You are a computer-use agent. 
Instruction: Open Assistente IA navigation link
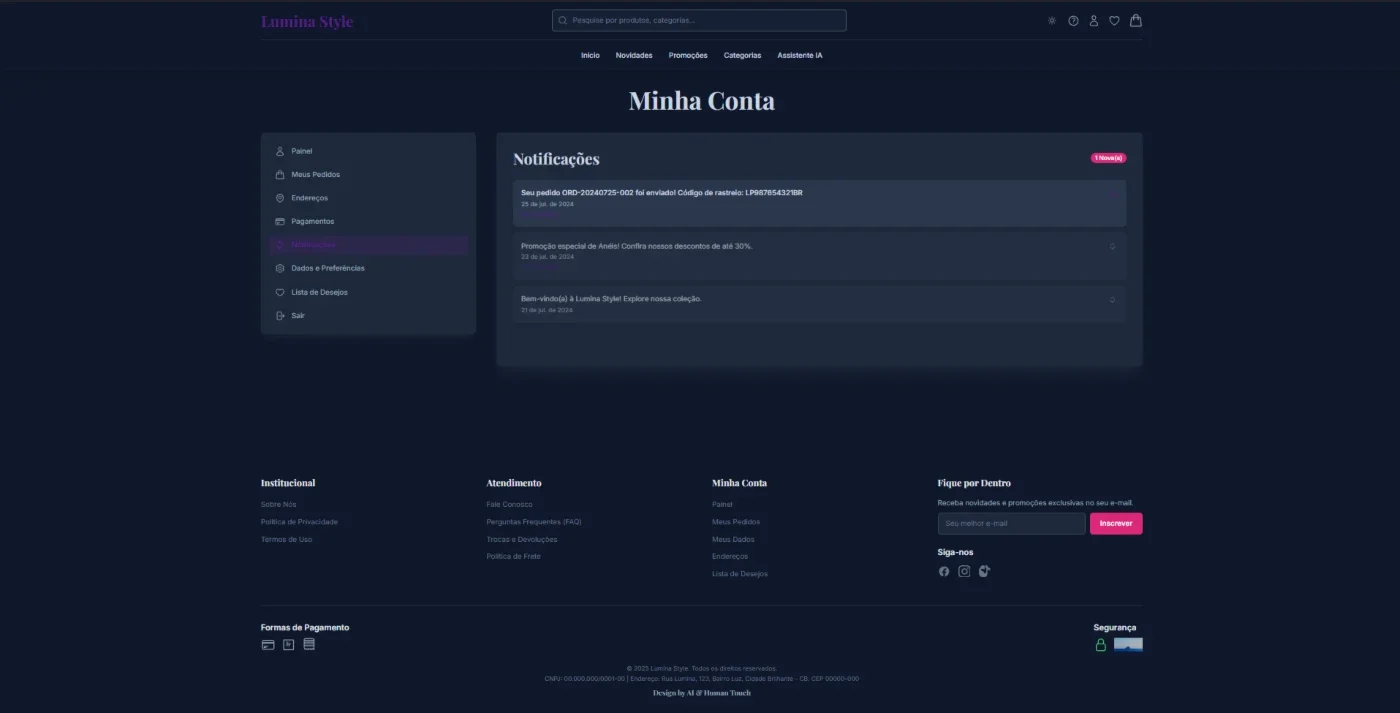click(x=800, y=55)
